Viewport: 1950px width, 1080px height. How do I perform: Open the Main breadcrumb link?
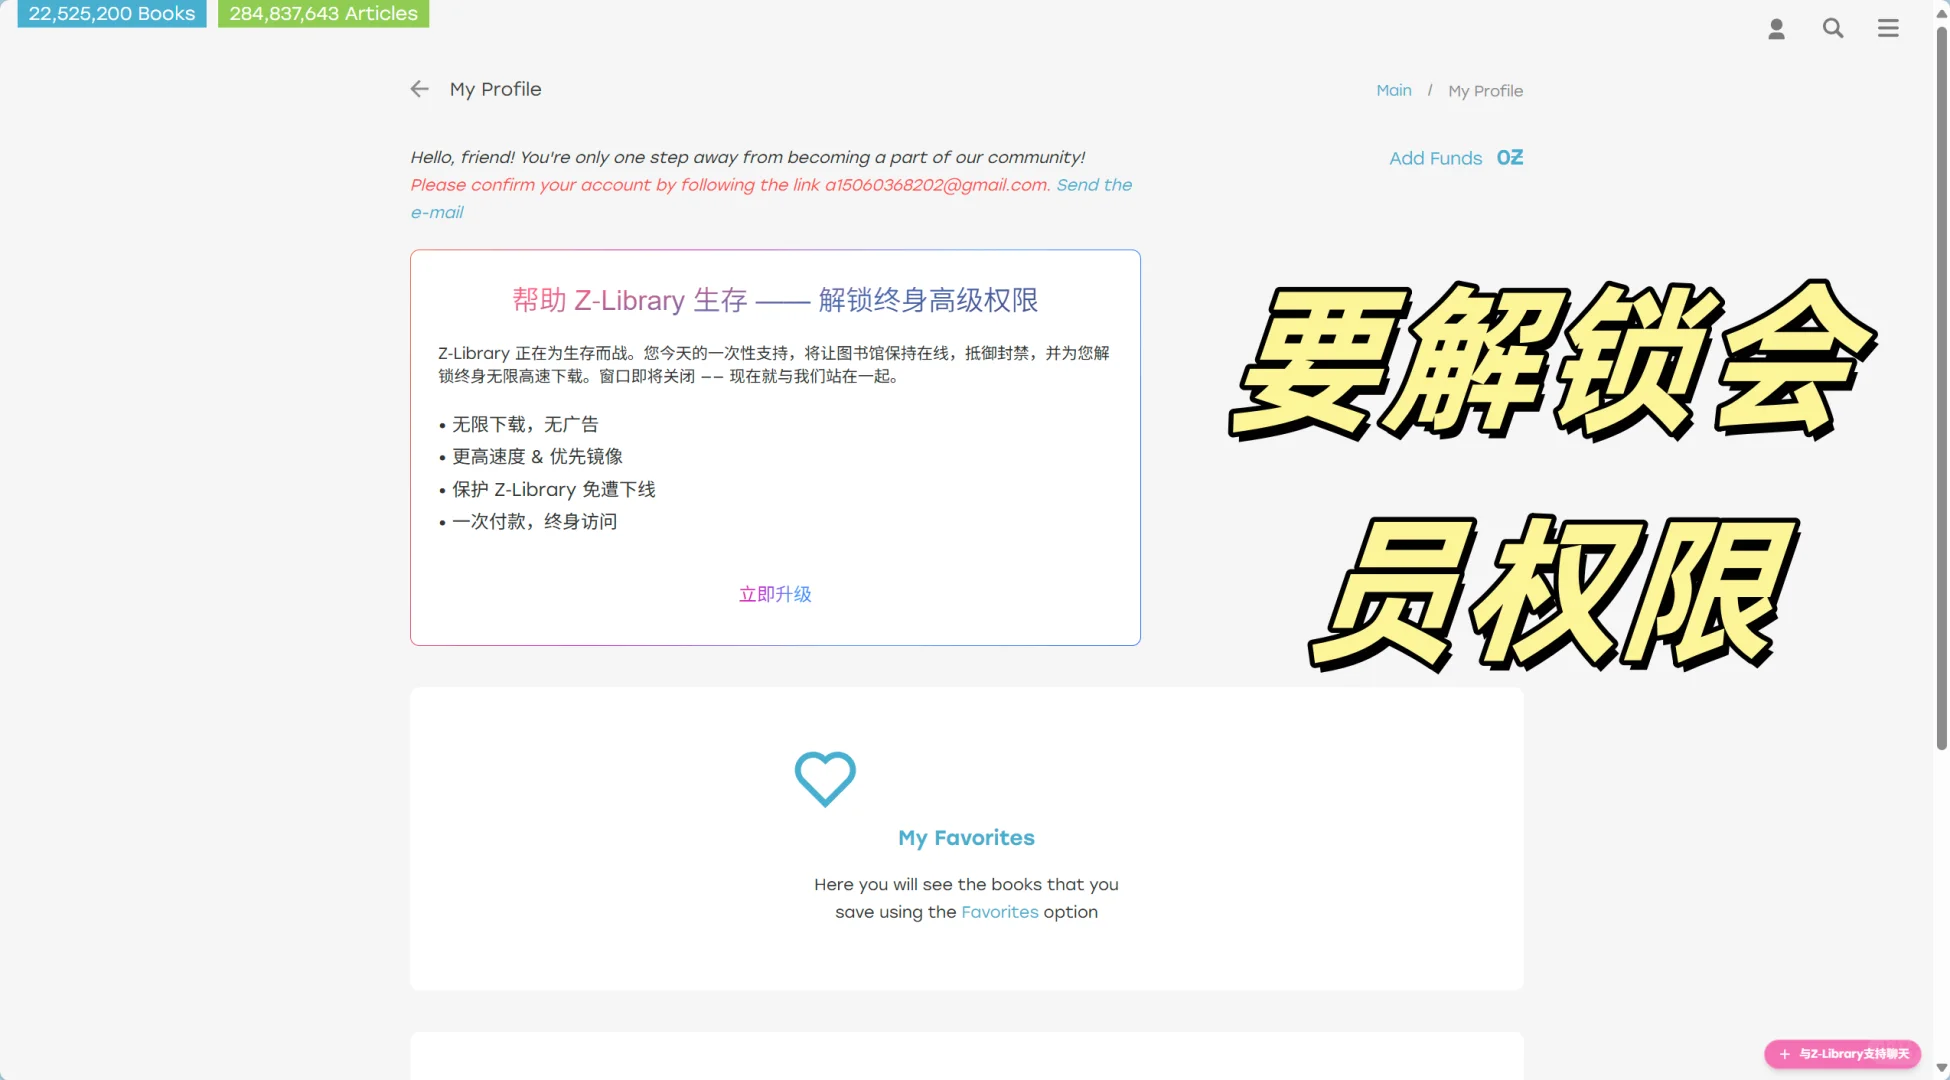[x=1394, y=90]
